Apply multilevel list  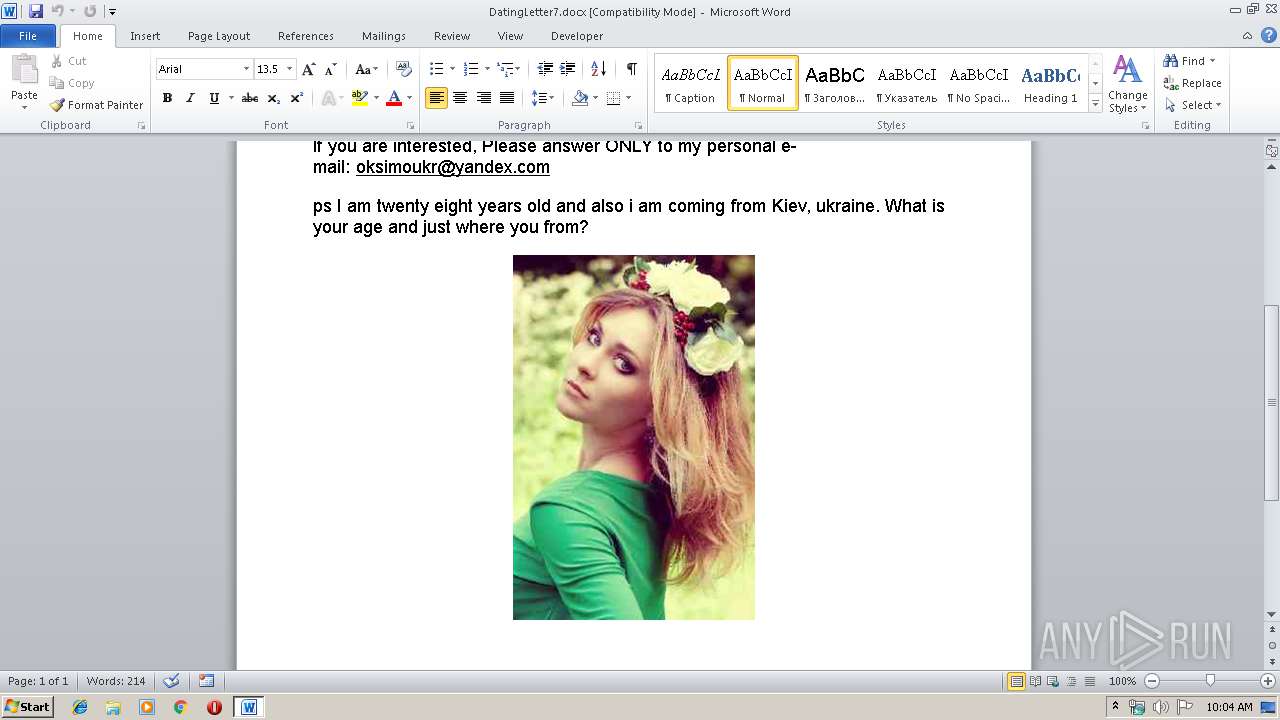coord(505,69)
